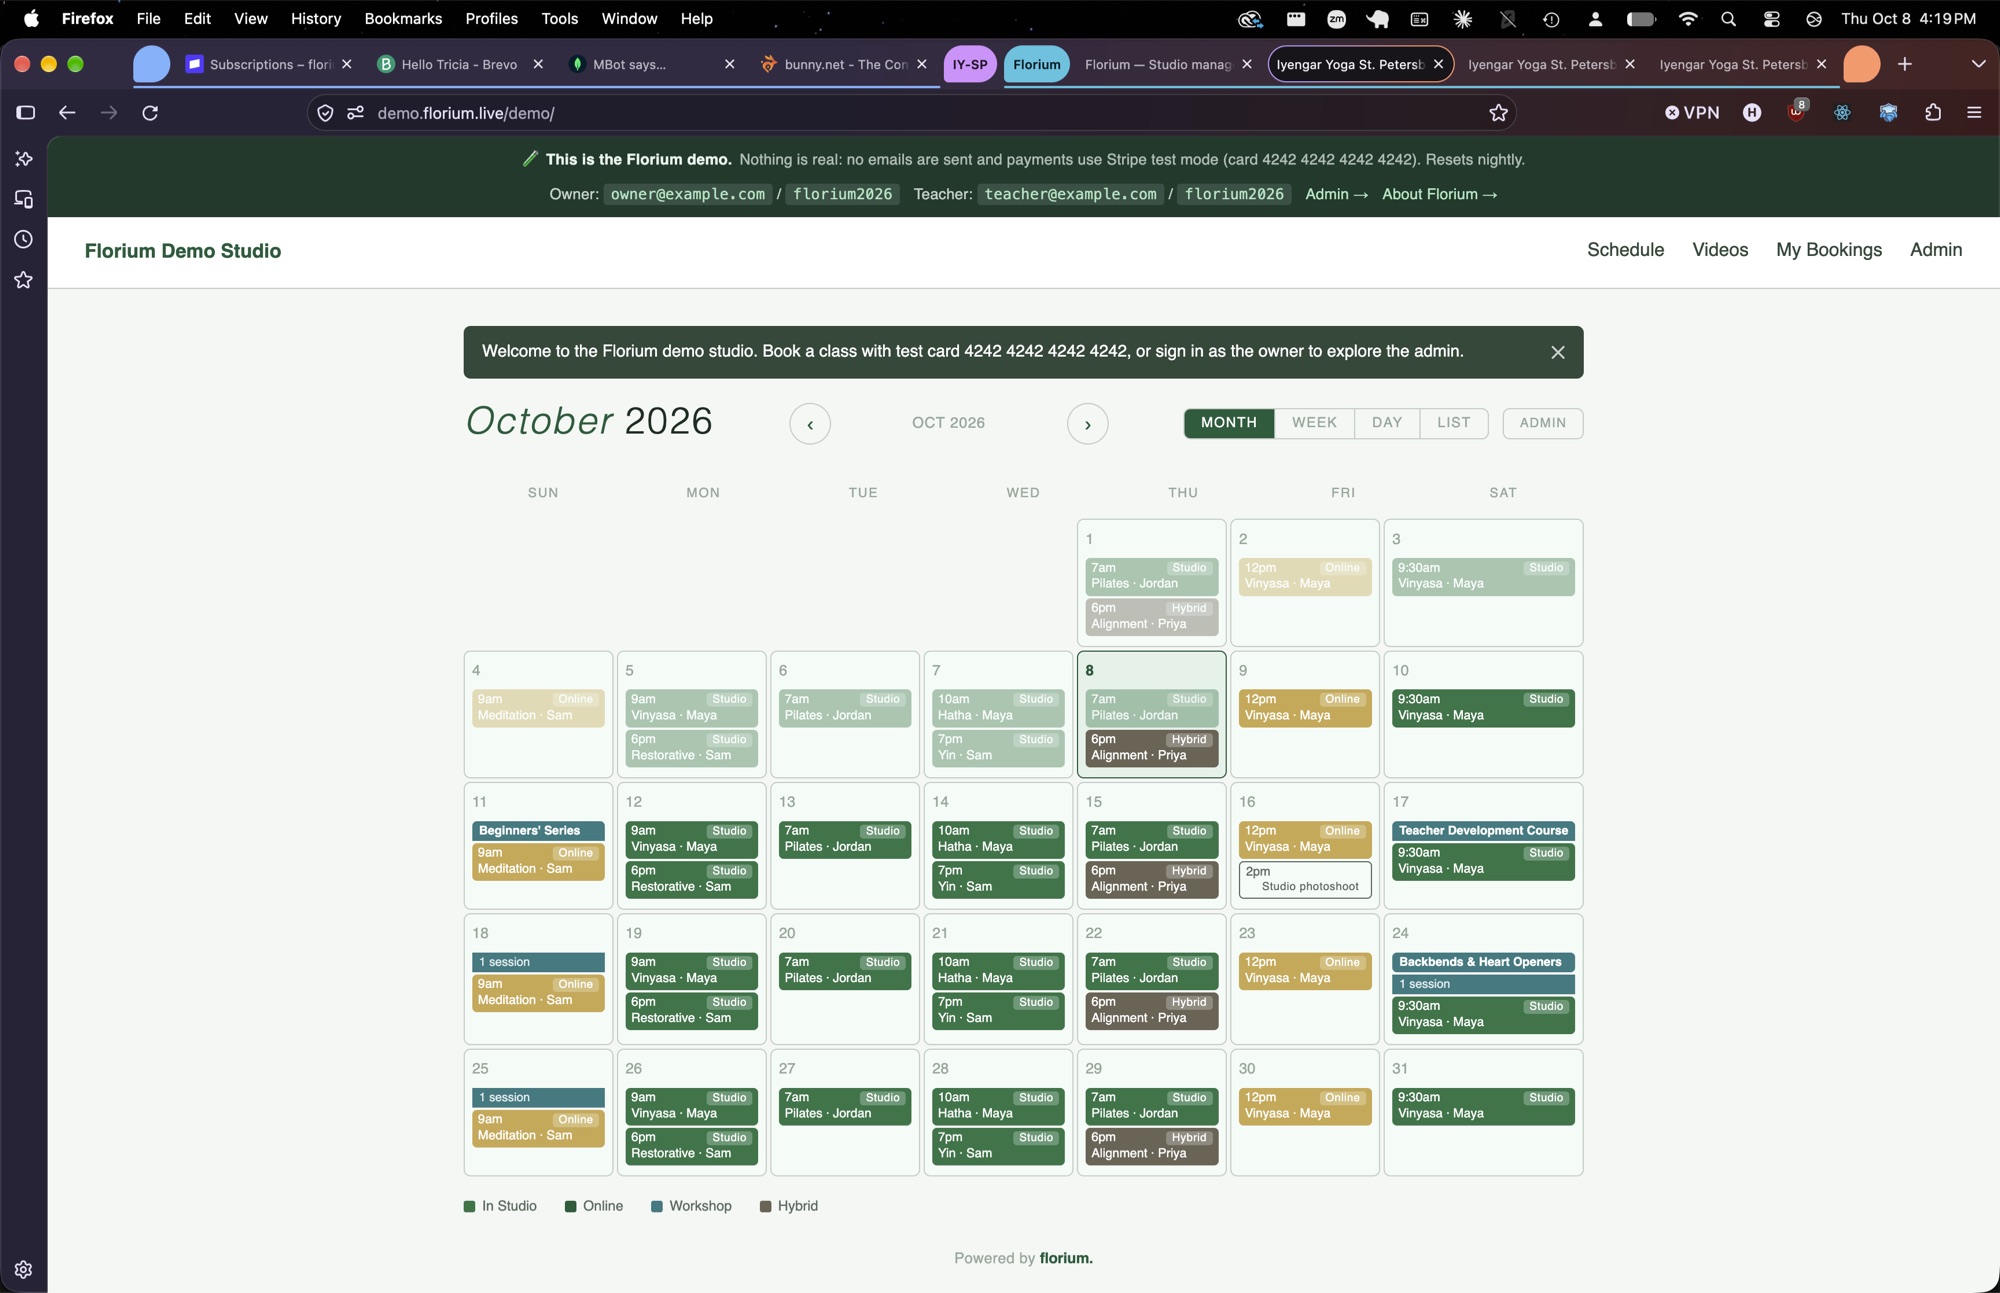Bookmark this page with the star icon
This screenshot has width=2000, height=1293.
tap(1498, 113)
